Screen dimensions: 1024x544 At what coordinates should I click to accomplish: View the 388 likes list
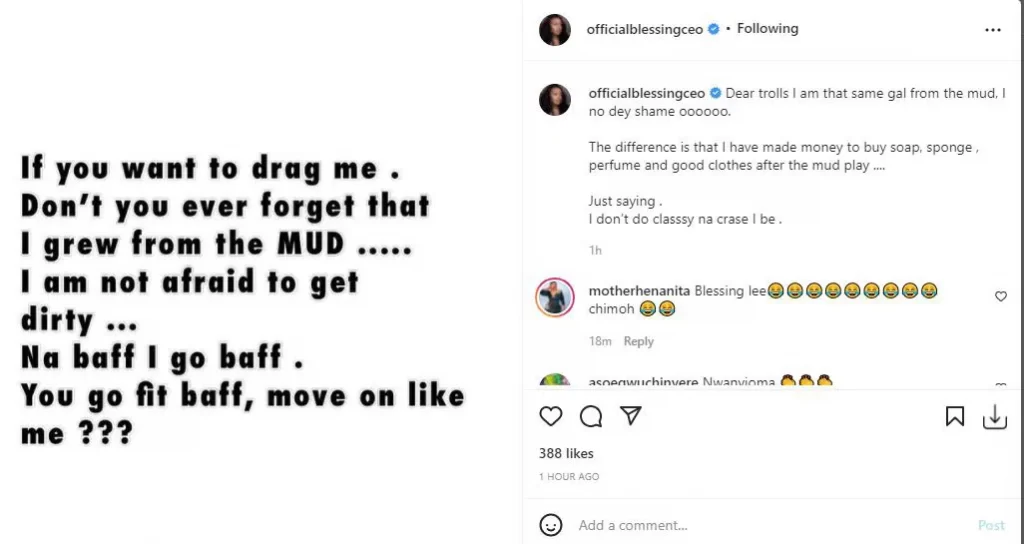pos(566,454)
